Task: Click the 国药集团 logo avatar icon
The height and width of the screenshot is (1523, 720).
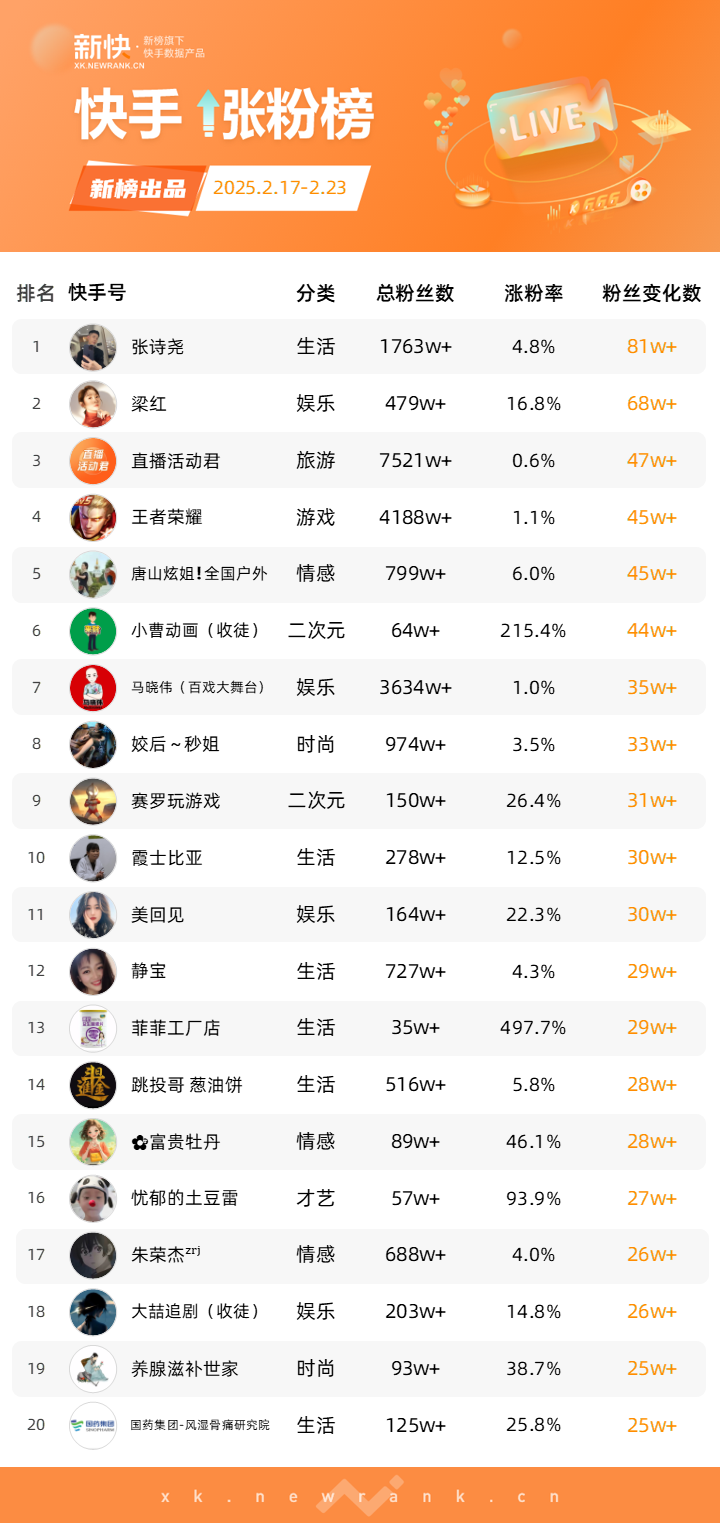Action: [x=93, y=1425]
